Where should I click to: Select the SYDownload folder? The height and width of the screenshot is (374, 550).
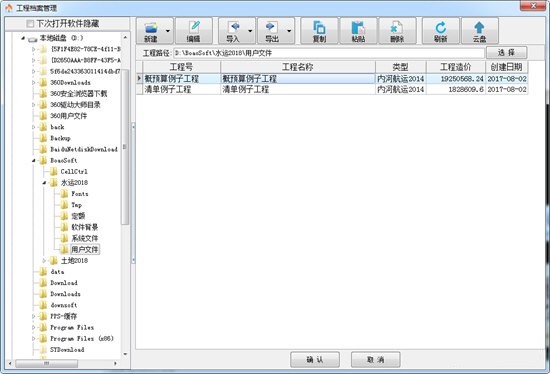67,350
